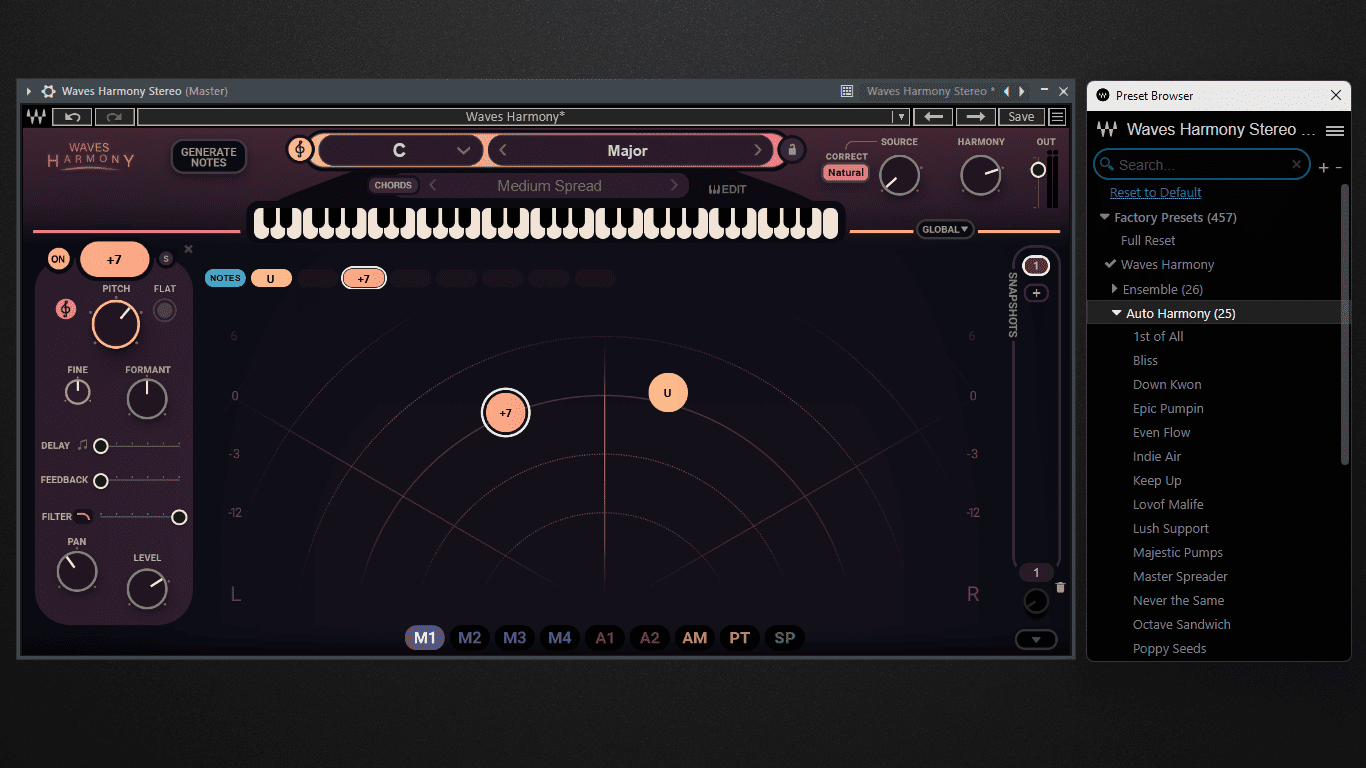Expand plugin window triangle in title bar
The image size is (1366, 768).
point(29,91)
